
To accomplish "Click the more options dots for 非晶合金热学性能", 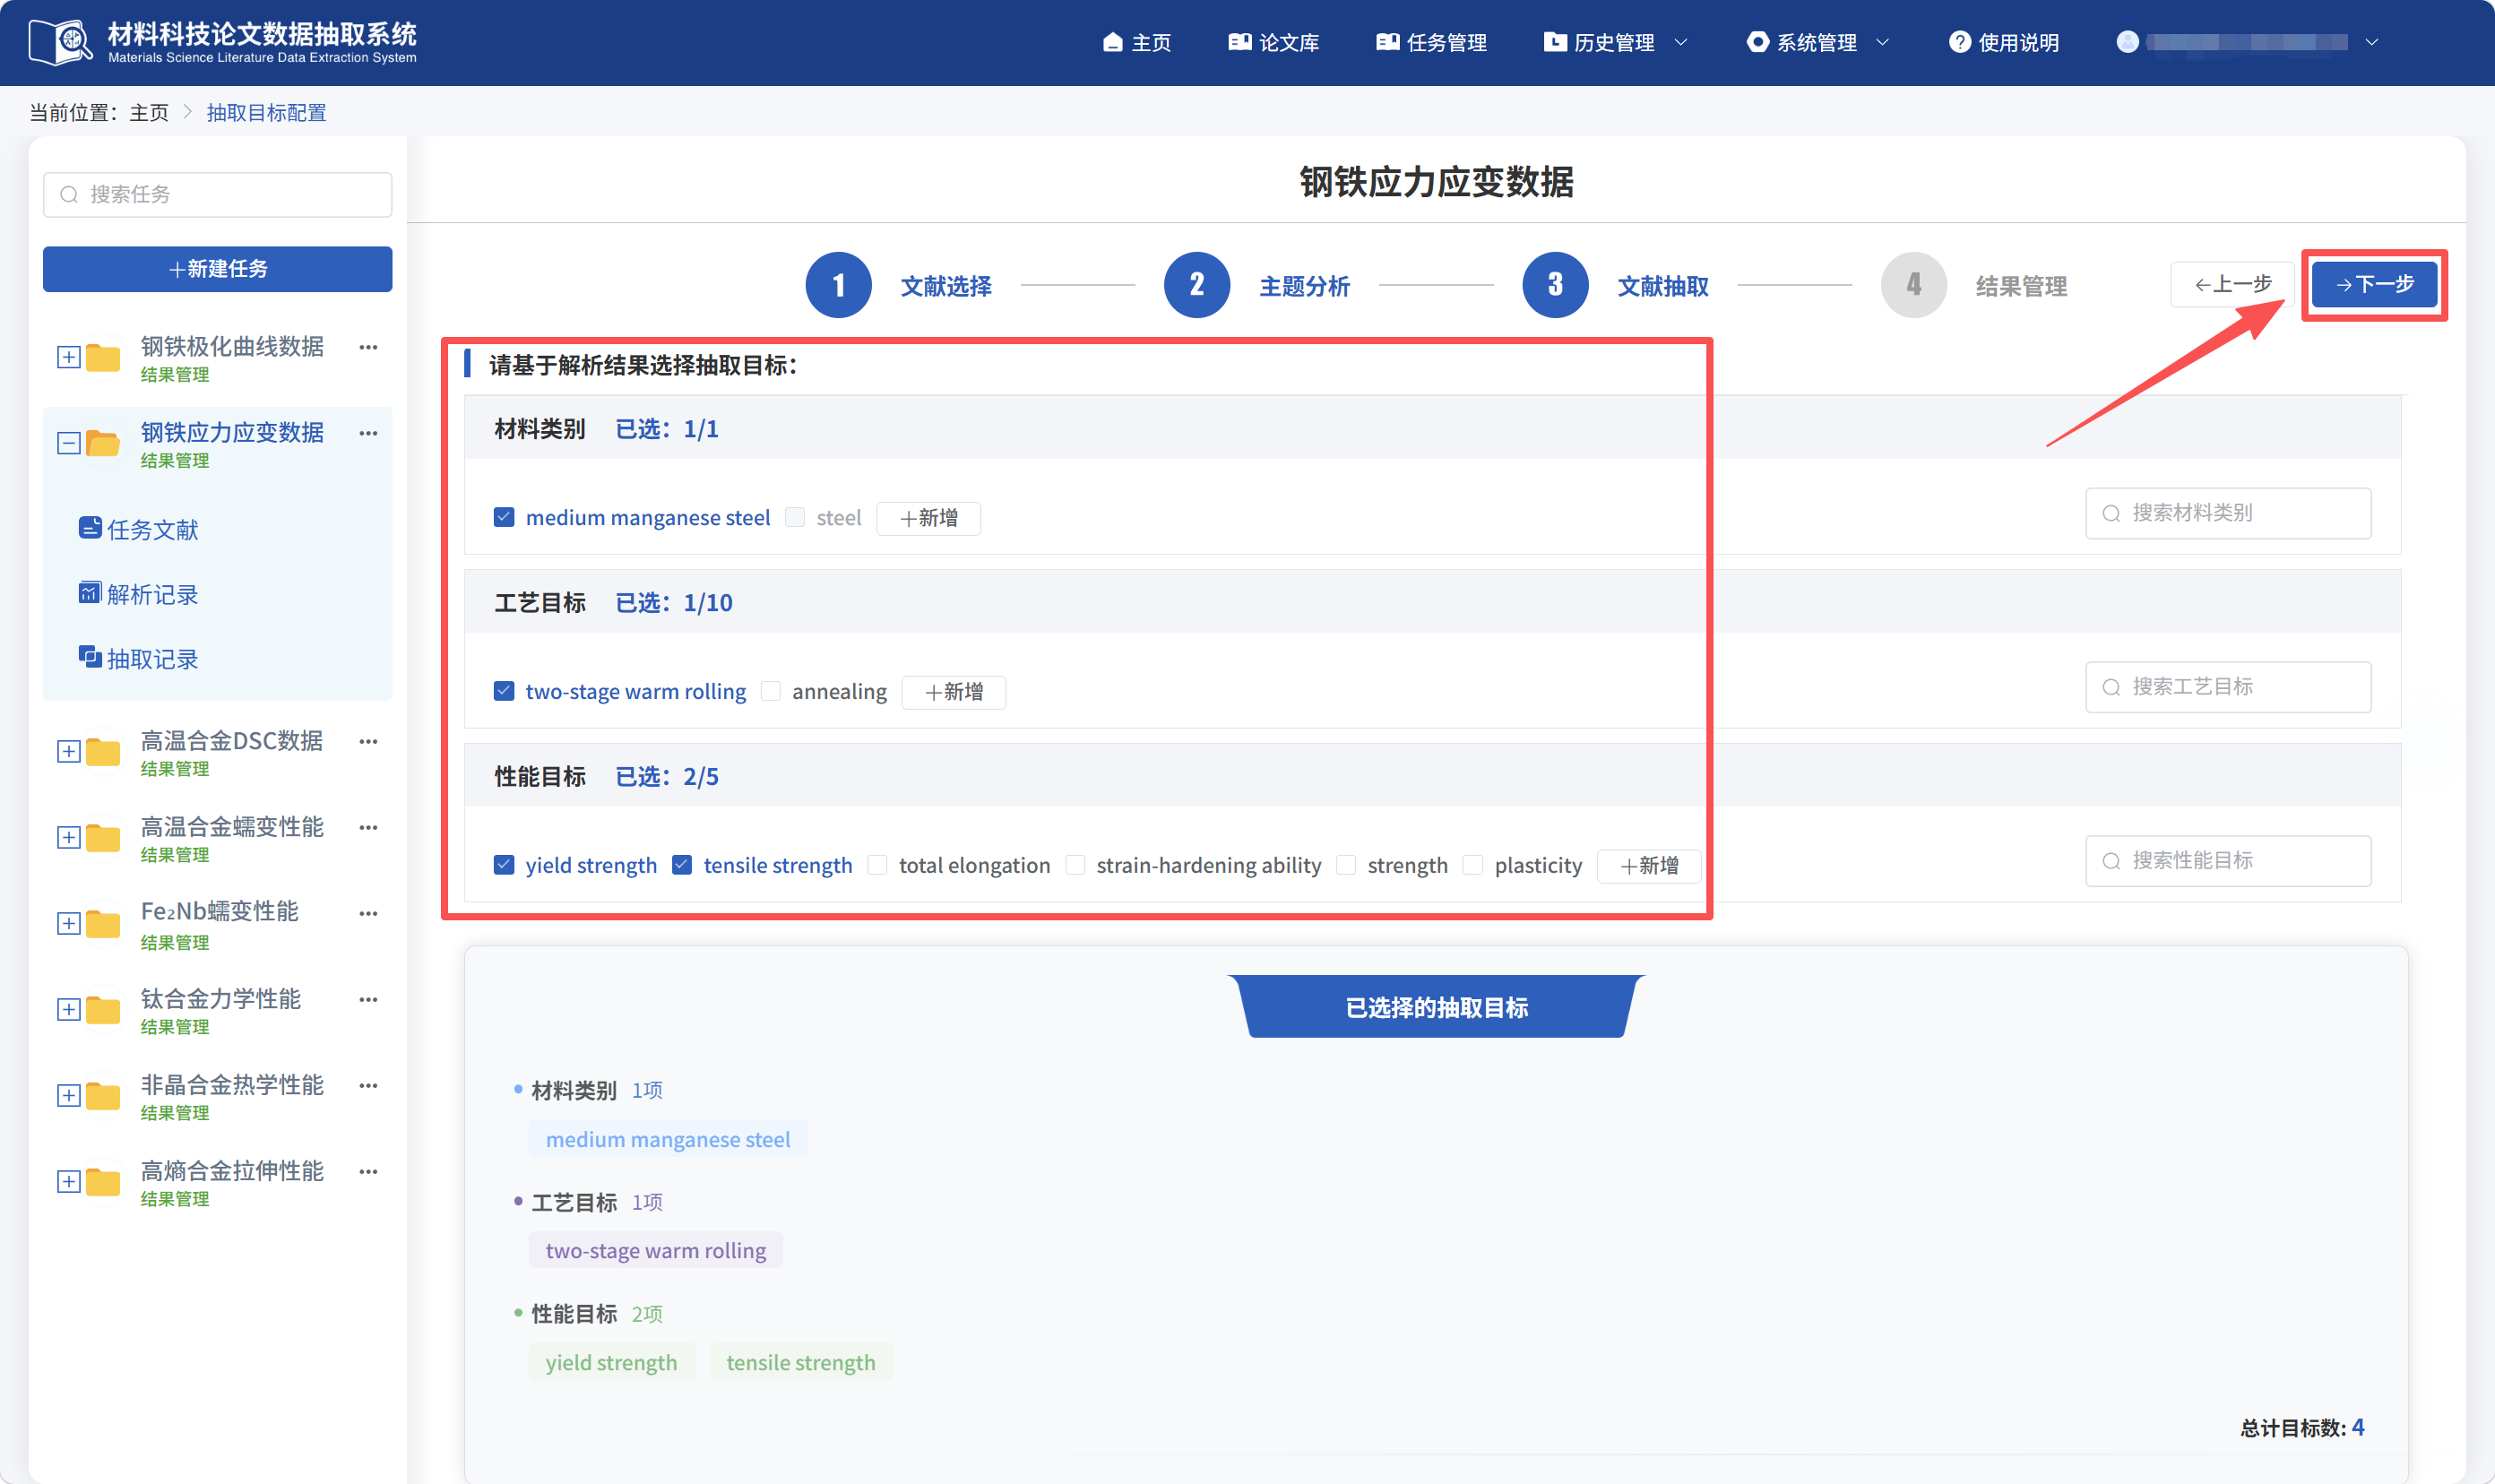I will (x=368, y=1085).
